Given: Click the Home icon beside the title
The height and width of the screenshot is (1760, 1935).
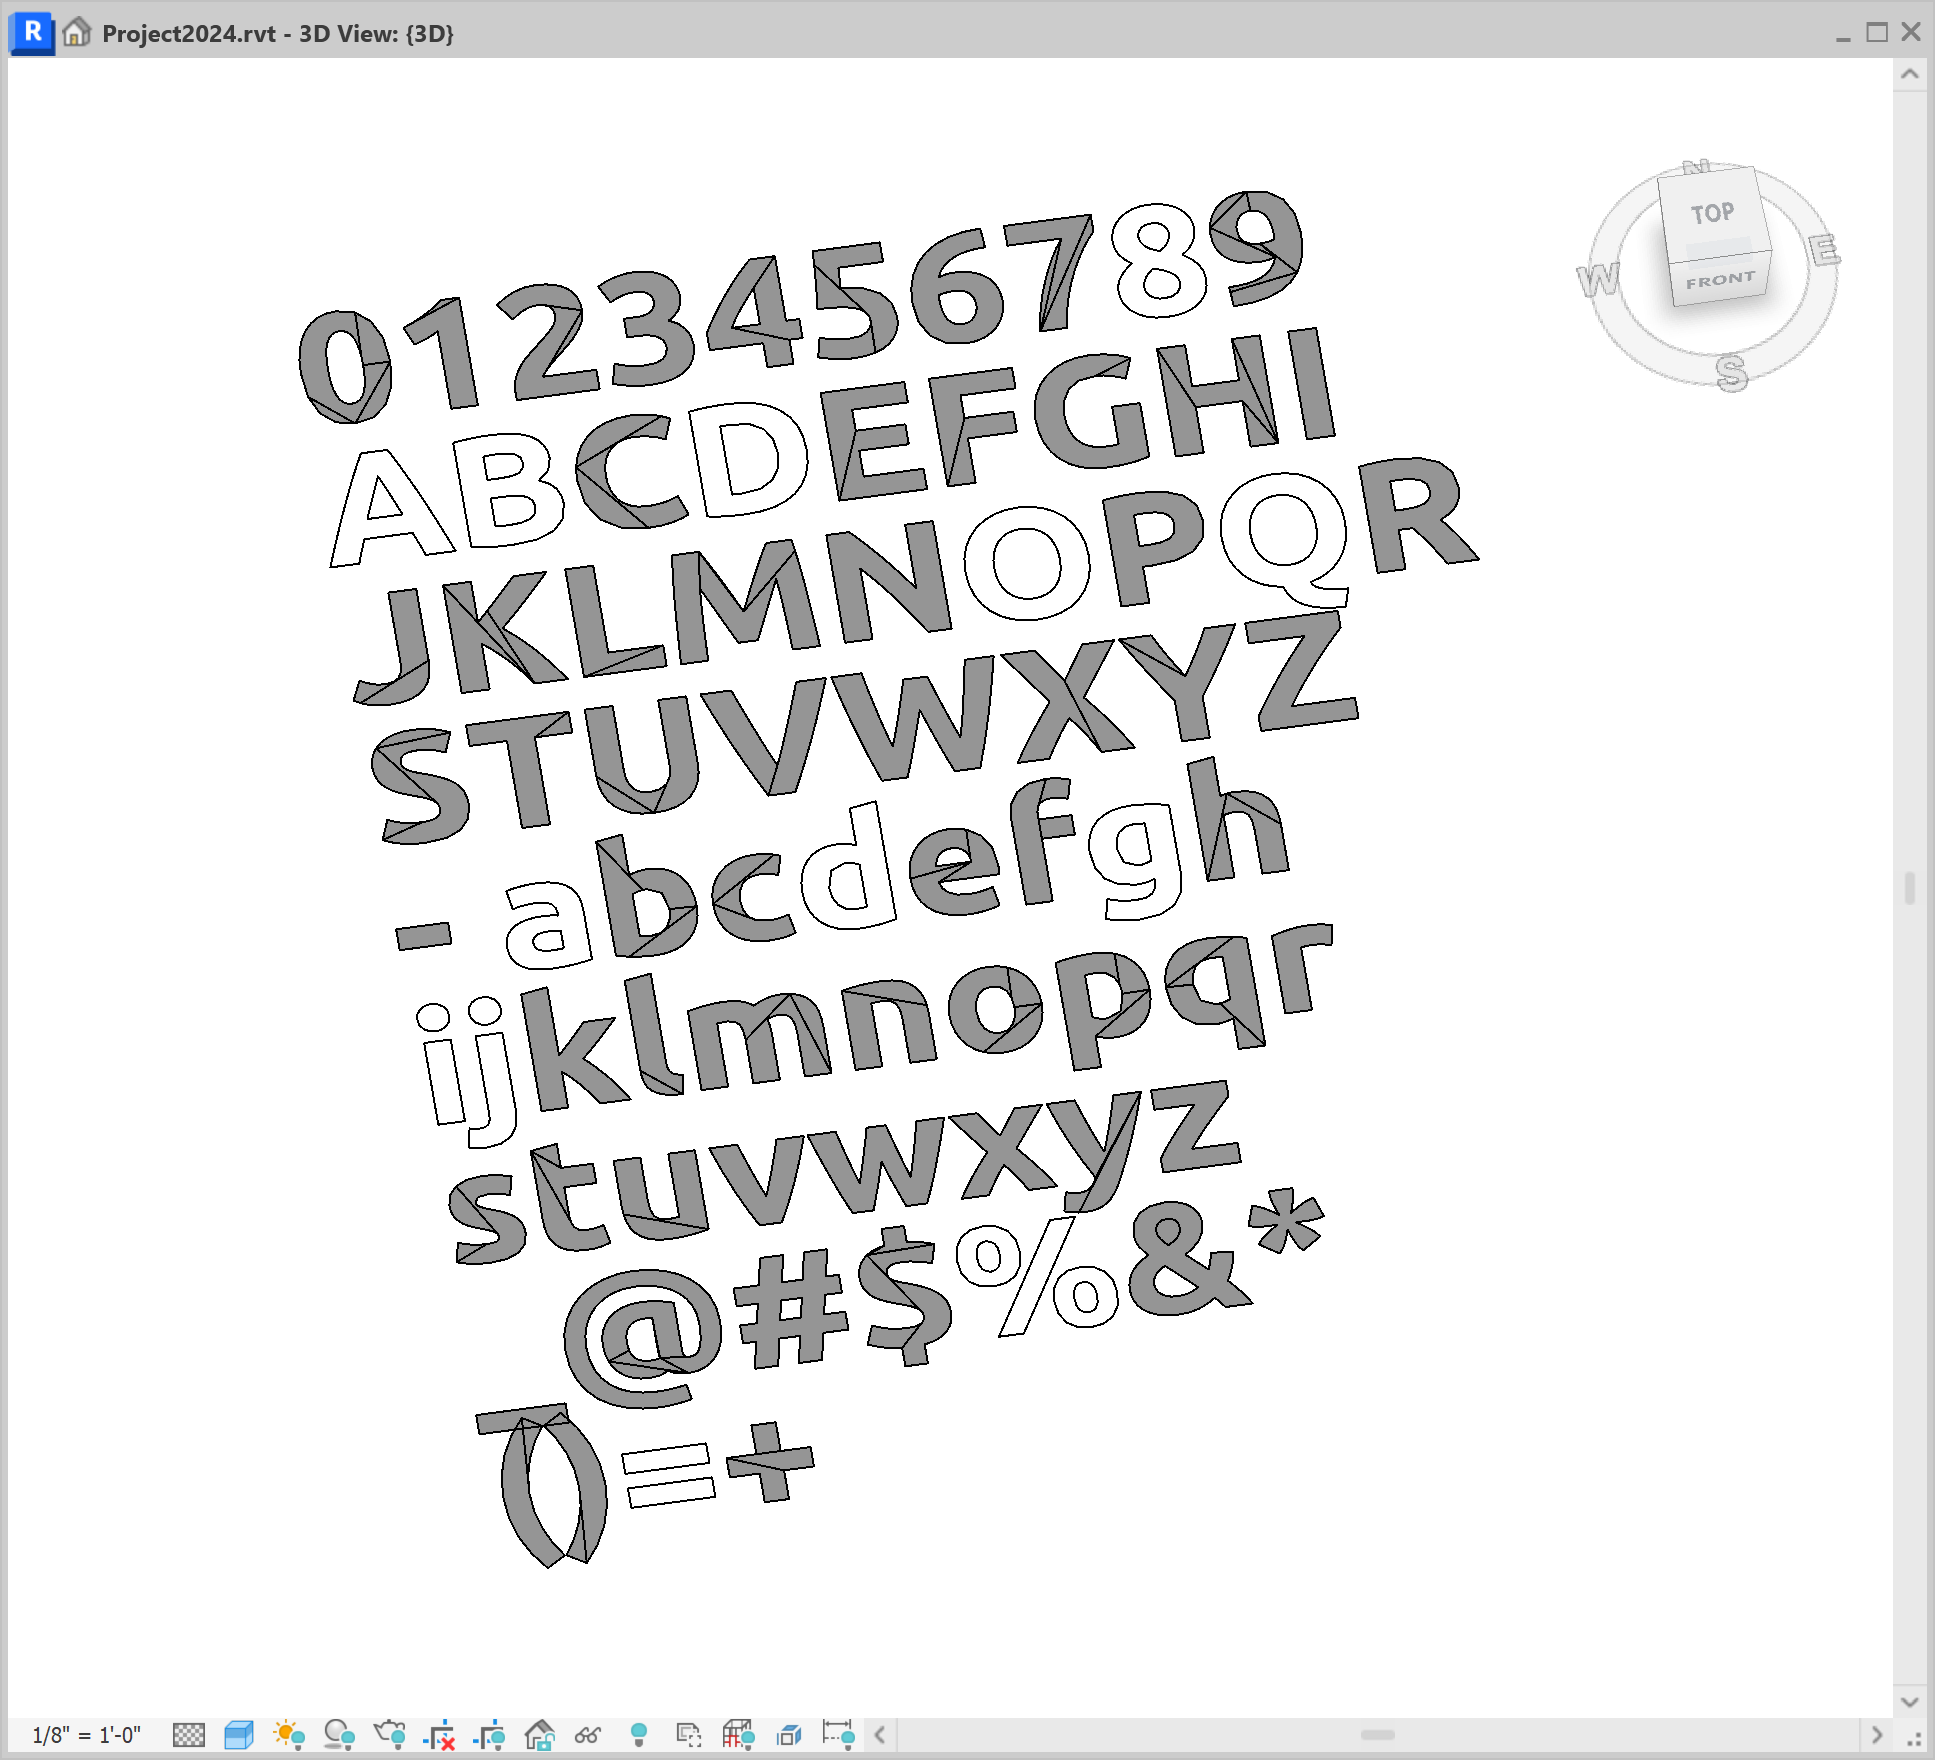Looking at the screenshot, I should pos(75,33).
